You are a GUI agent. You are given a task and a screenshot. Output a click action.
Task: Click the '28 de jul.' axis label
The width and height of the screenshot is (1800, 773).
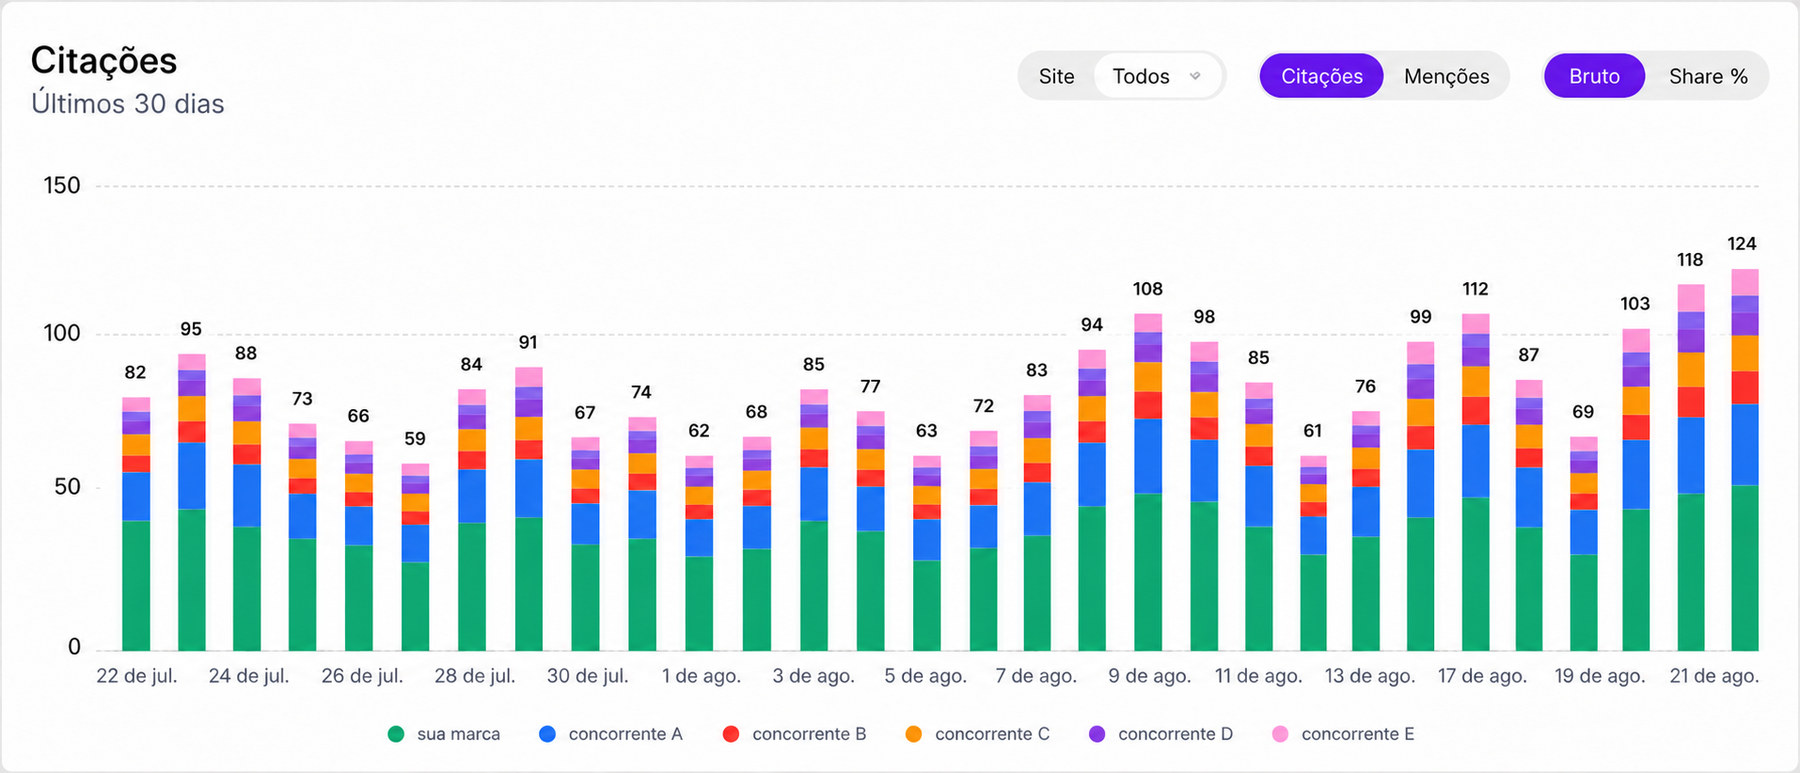475,676
